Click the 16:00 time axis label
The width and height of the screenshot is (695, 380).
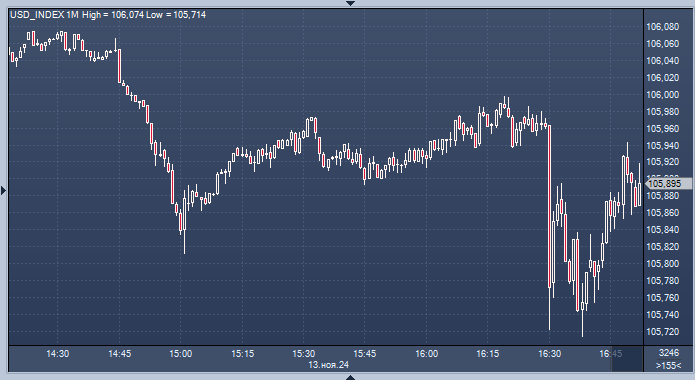tap(426, 354)
